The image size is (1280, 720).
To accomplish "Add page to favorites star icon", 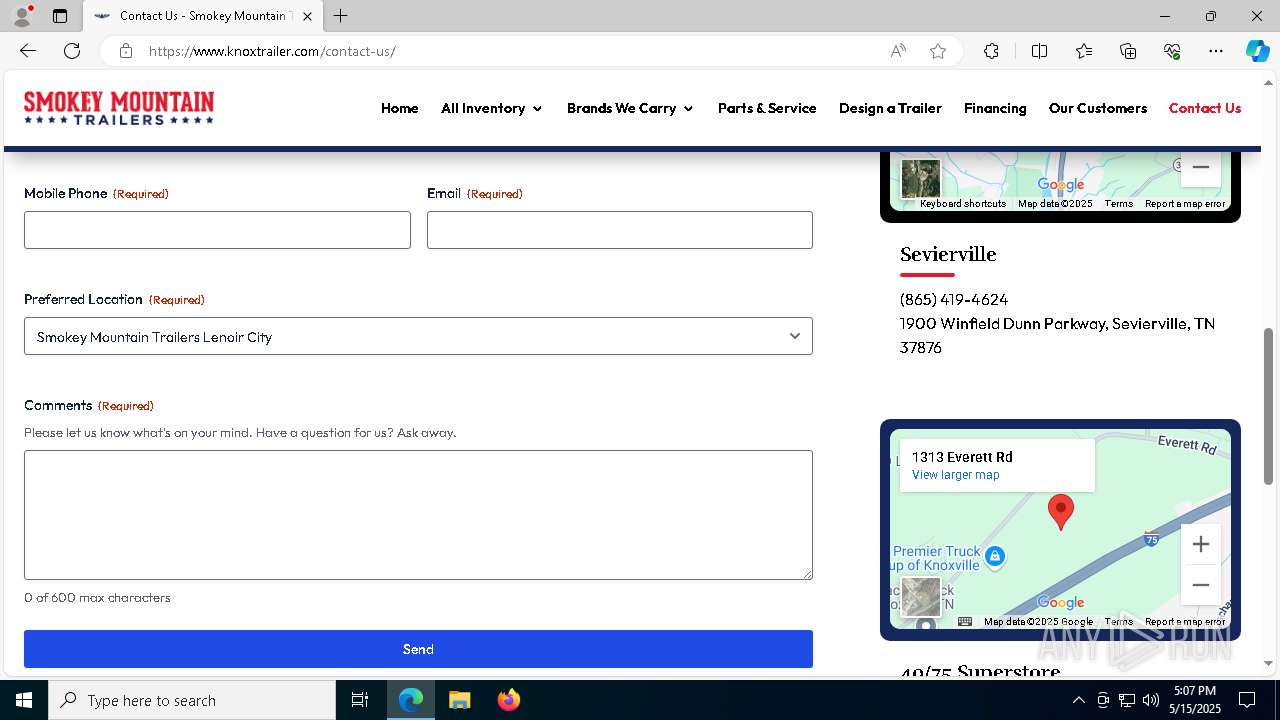I will click(x=938, y=51).
